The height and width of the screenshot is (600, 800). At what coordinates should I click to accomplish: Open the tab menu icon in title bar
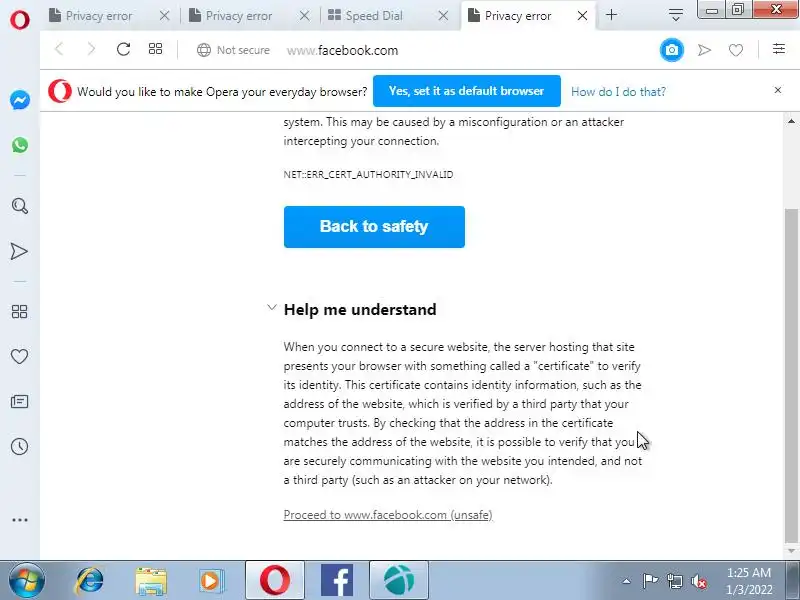[676, 15]
